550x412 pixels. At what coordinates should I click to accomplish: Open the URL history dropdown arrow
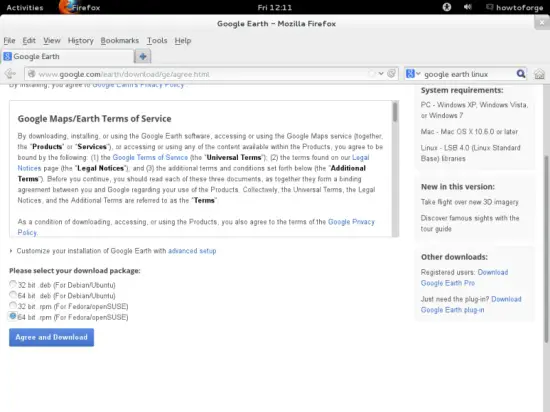[381, 74]
